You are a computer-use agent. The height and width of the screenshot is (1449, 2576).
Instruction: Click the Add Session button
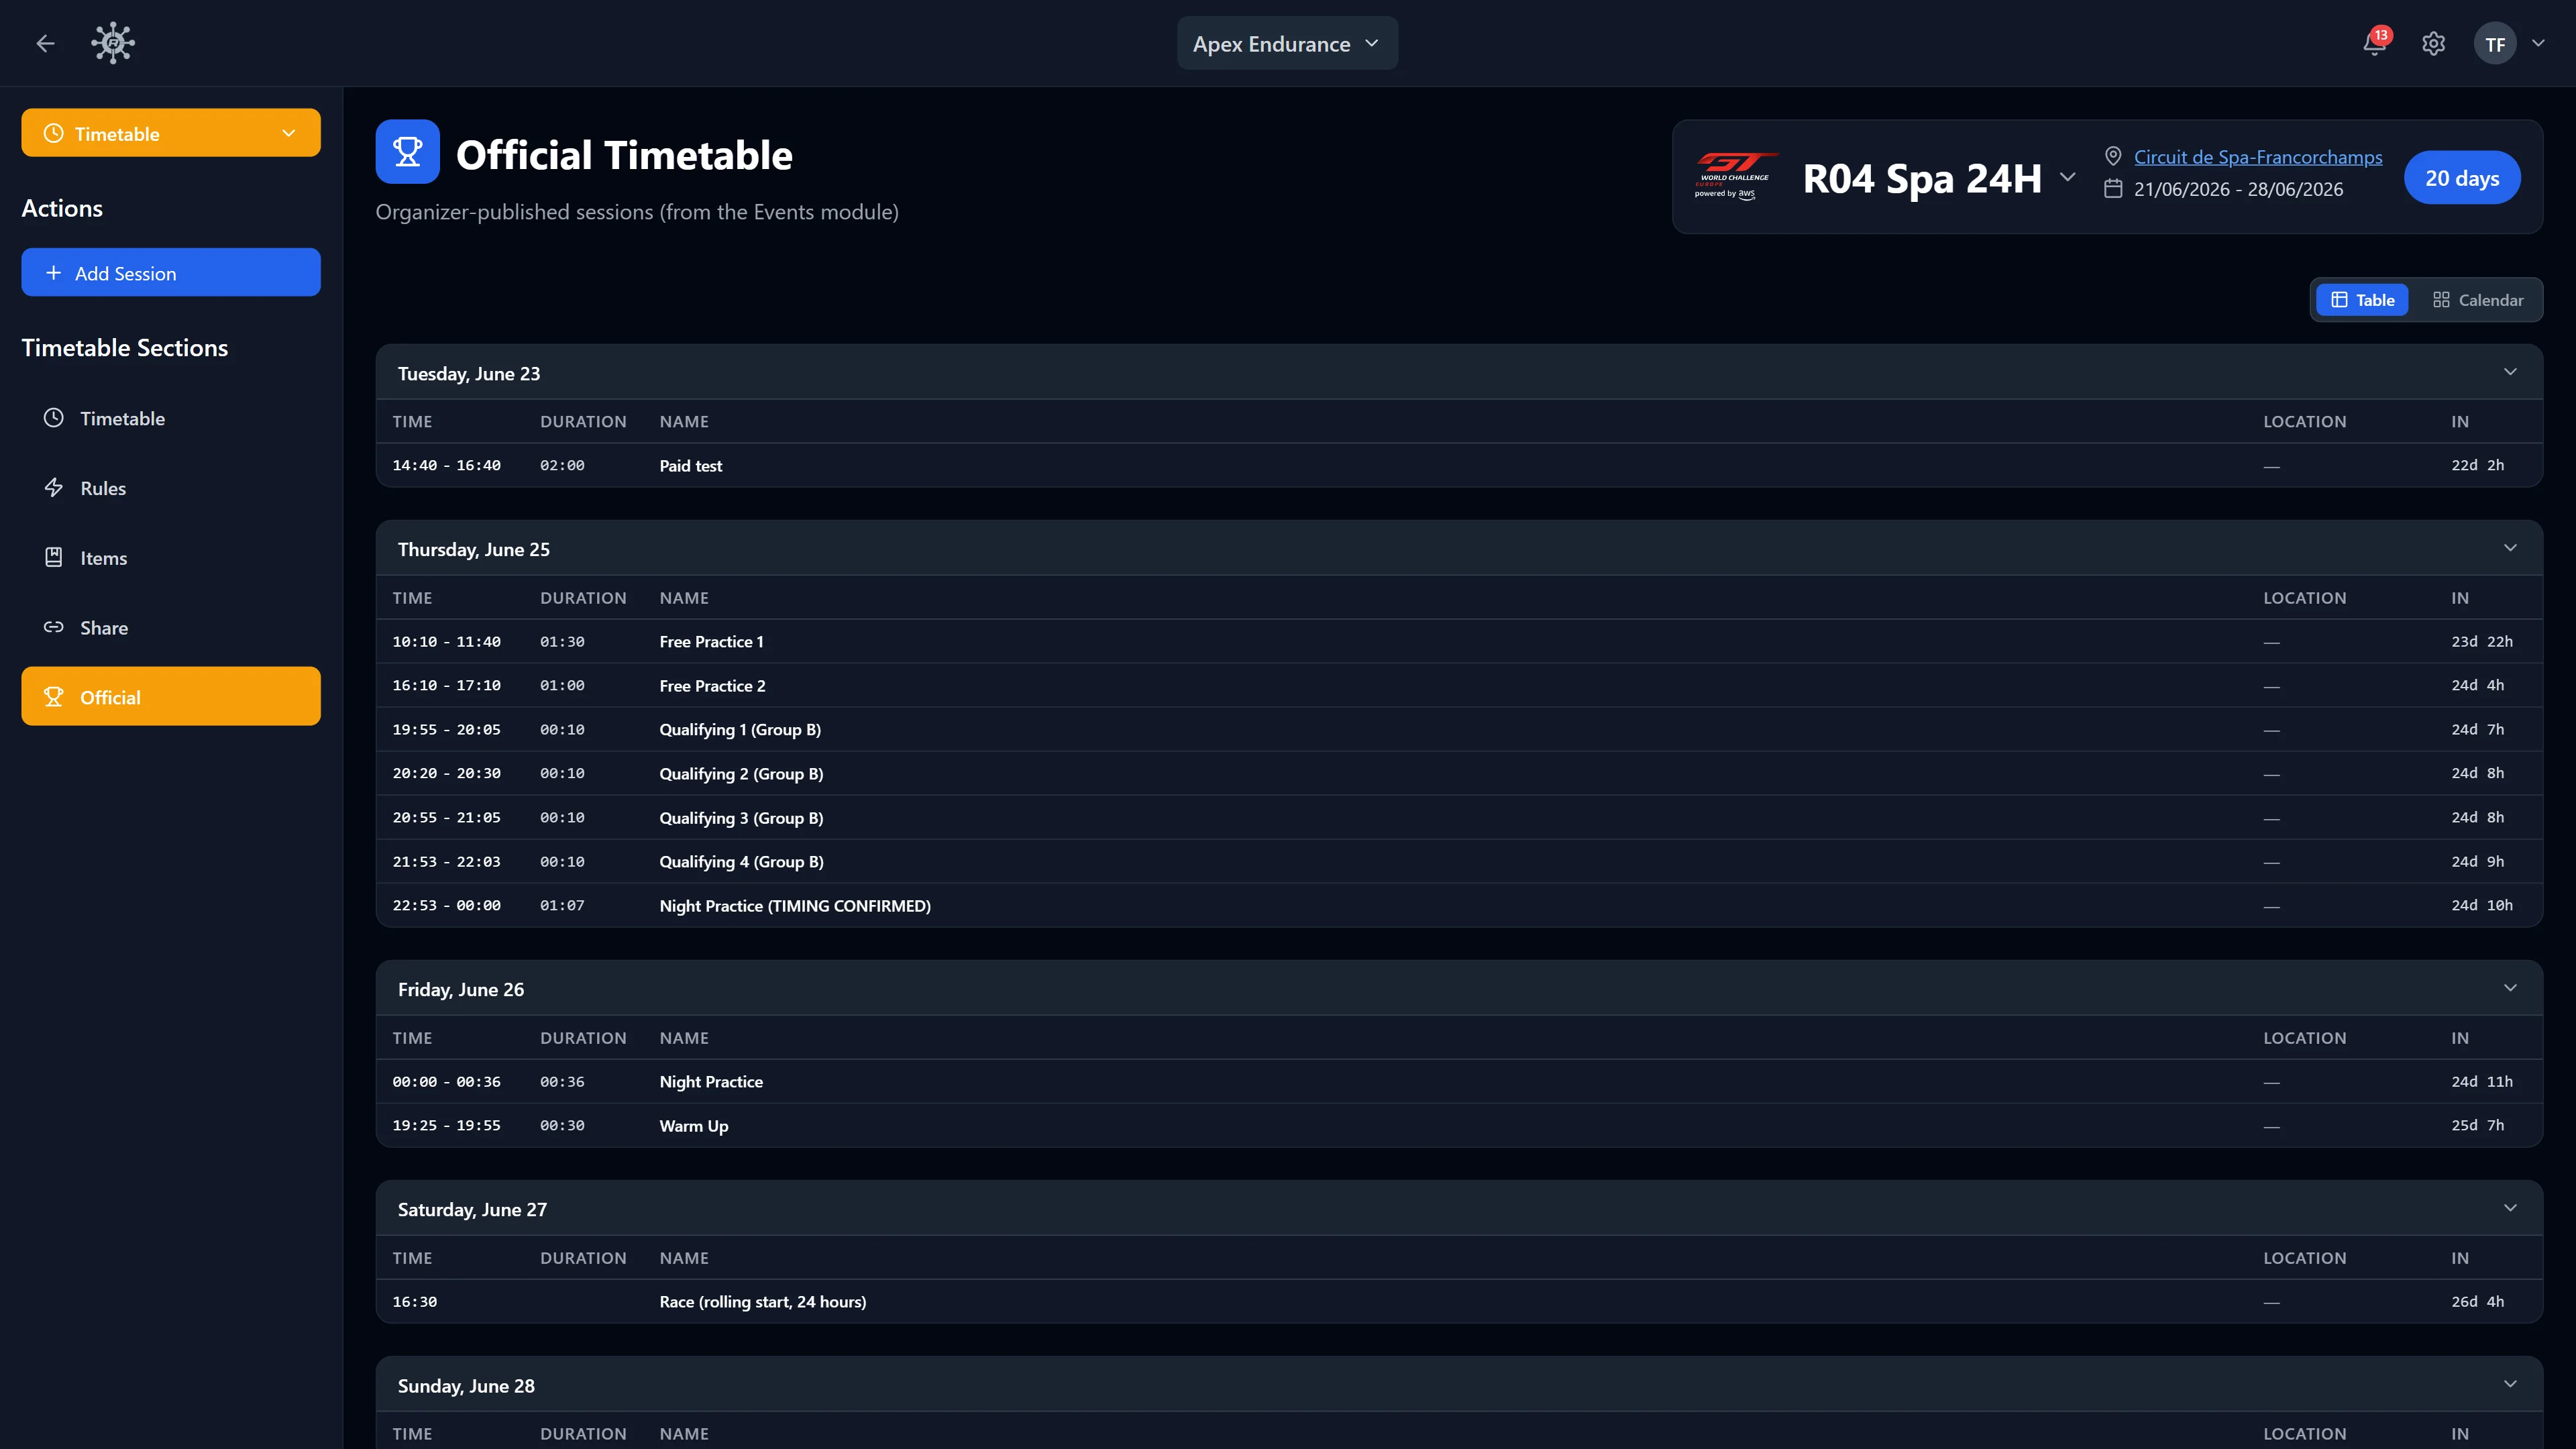coord(171,273)
